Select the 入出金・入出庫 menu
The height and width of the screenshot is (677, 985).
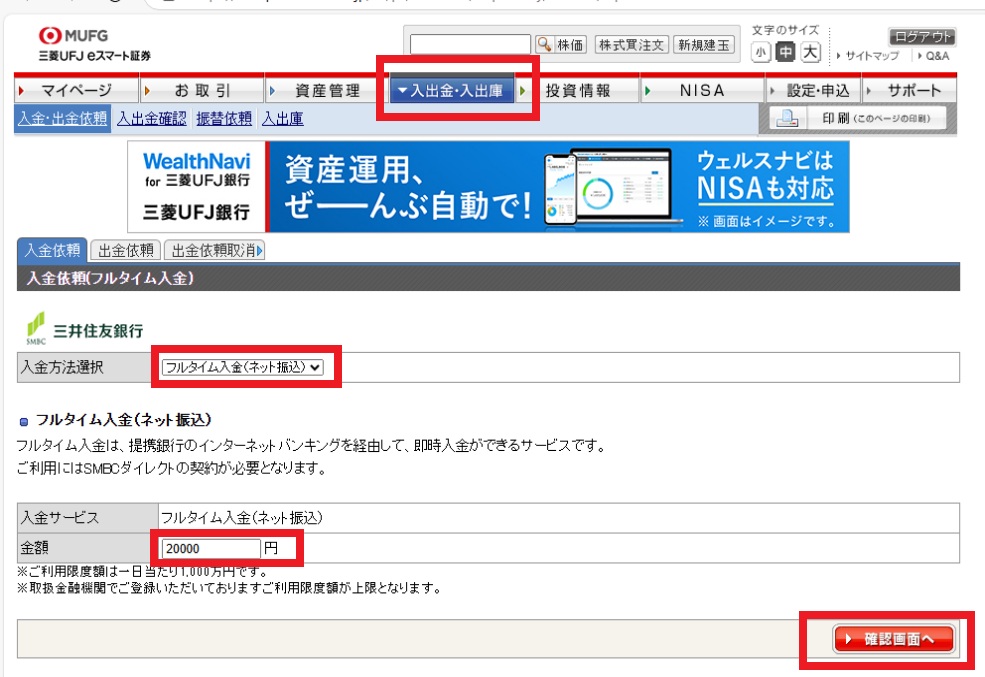tap(453, 90)
